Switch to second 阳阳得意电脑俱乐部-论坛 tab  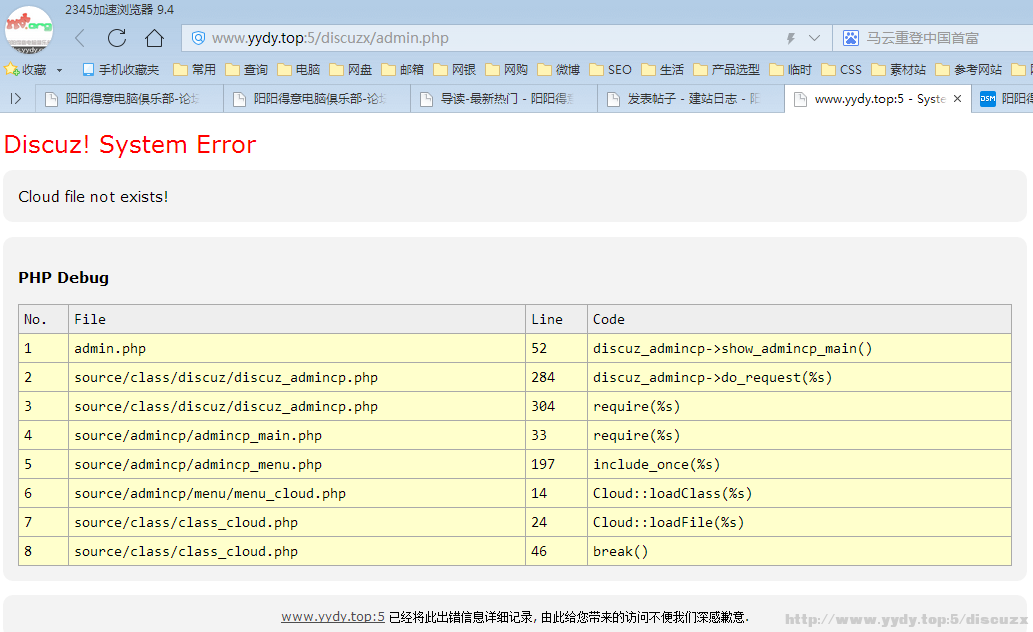318,99
